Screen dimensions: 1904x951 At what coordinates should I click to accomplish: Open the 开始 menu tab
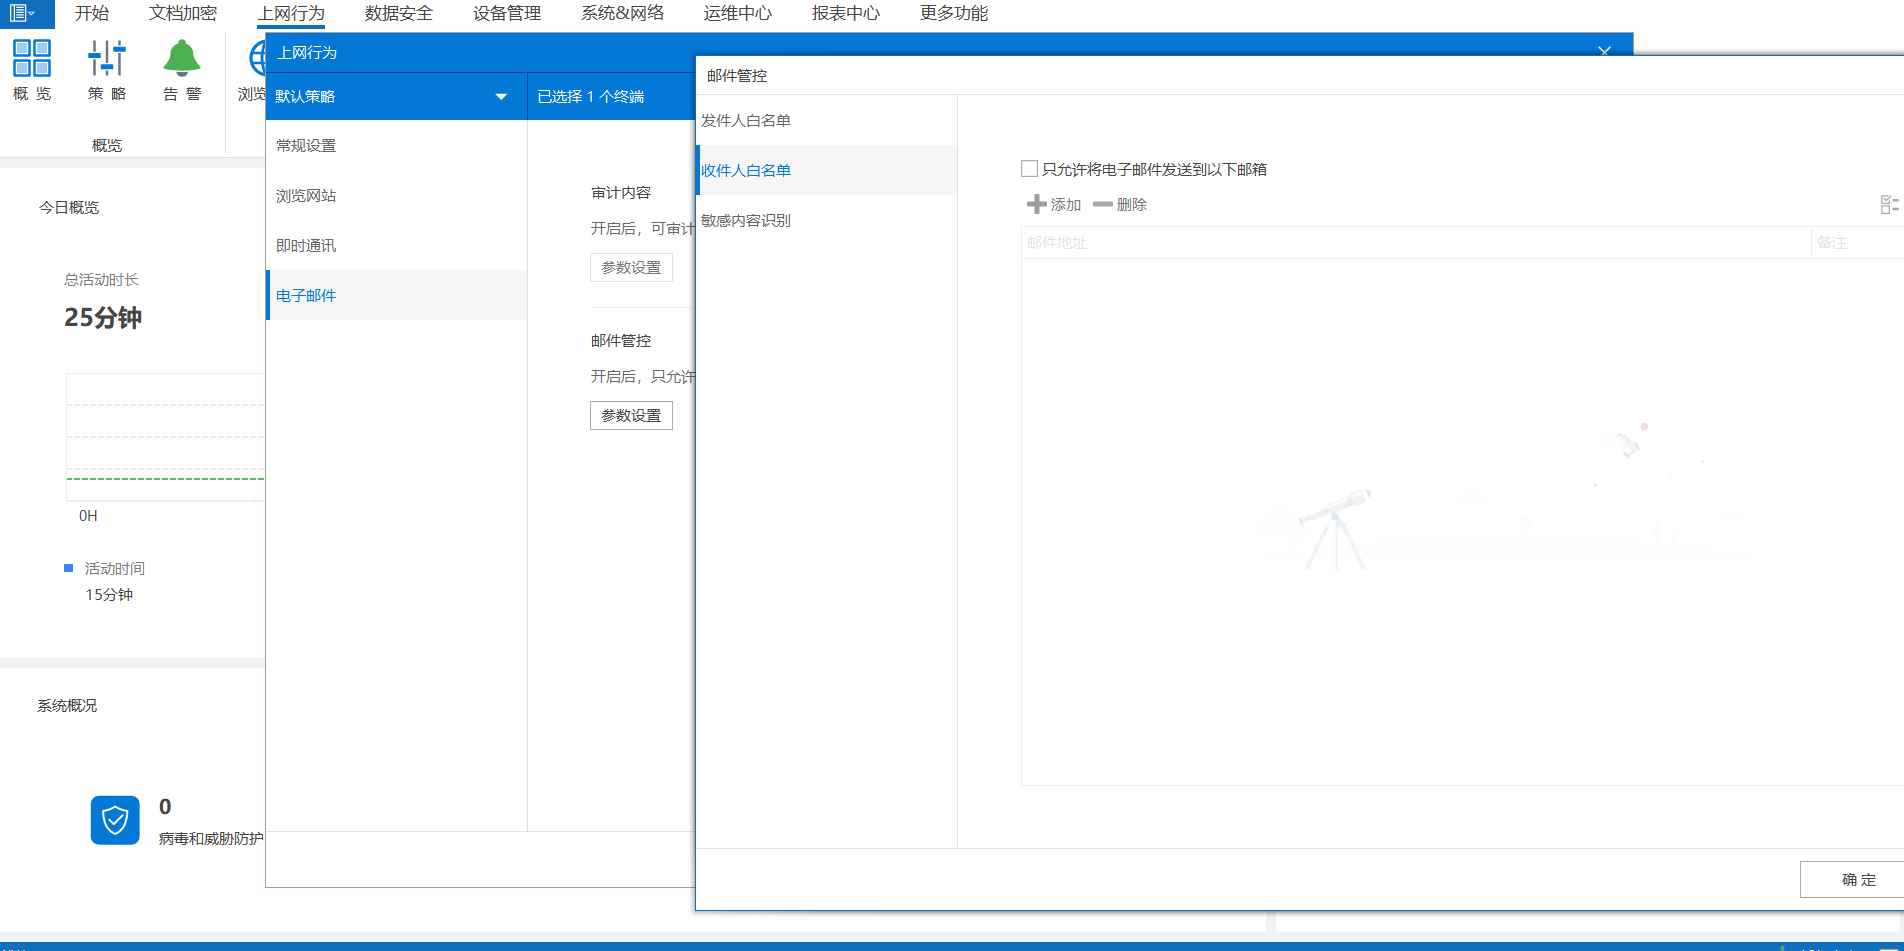click(x=92, y=13)
